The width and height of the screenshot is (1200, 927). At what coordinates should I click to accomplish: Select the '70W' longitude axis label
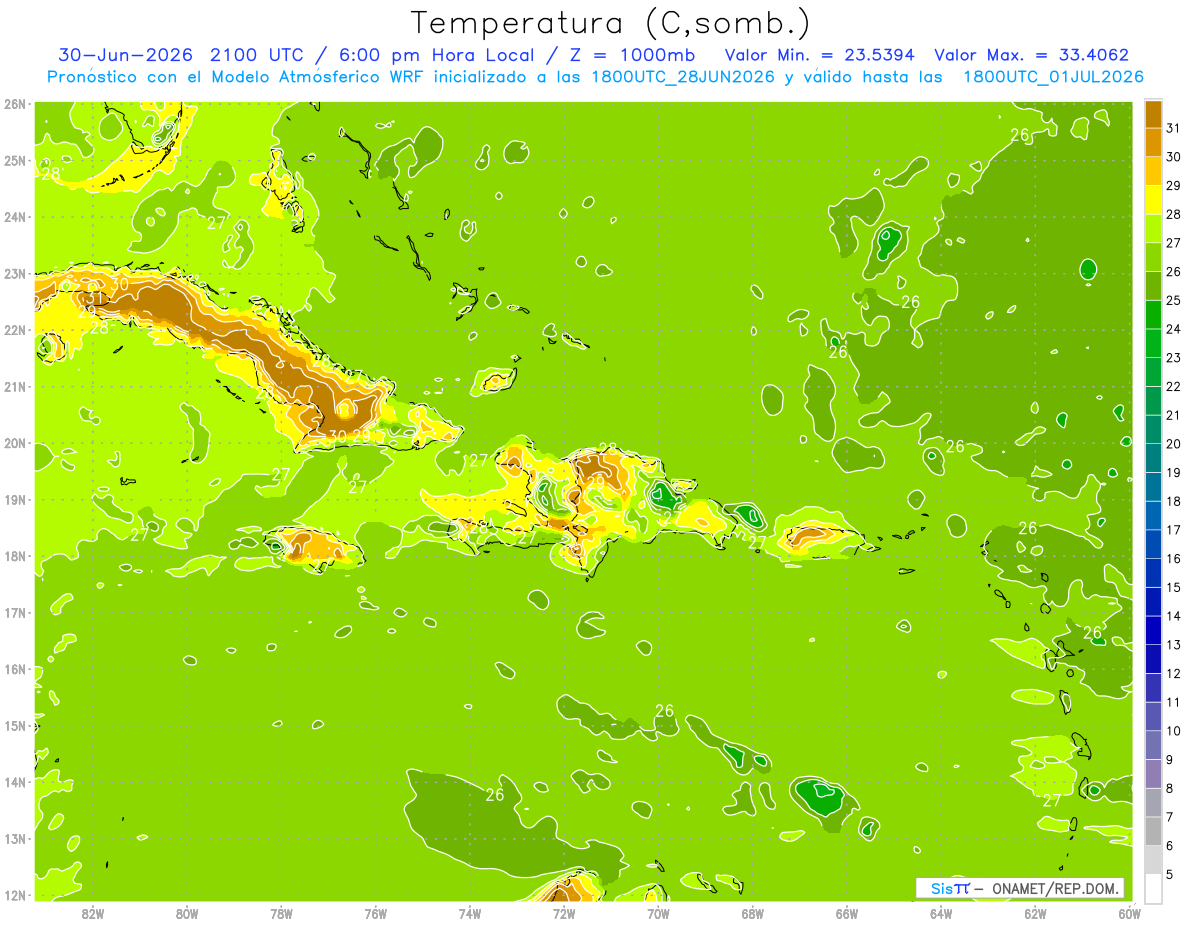click(x=658, y=913)
